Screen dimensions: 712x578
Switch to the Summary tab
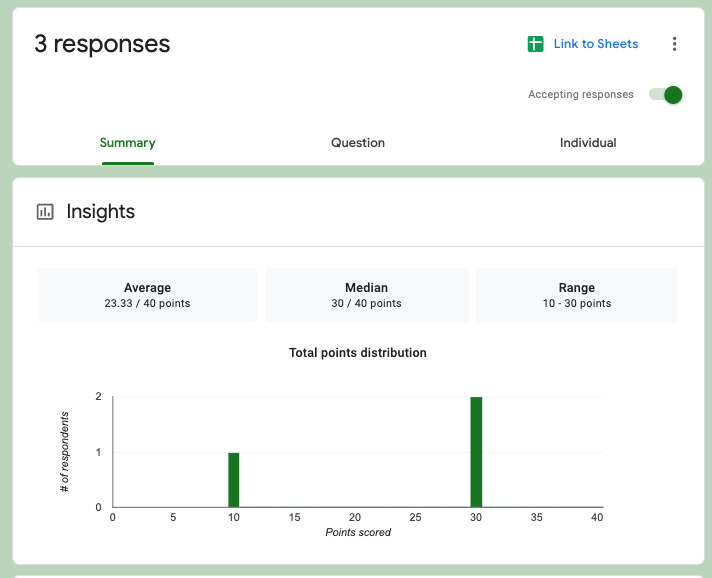coord(127,143)
